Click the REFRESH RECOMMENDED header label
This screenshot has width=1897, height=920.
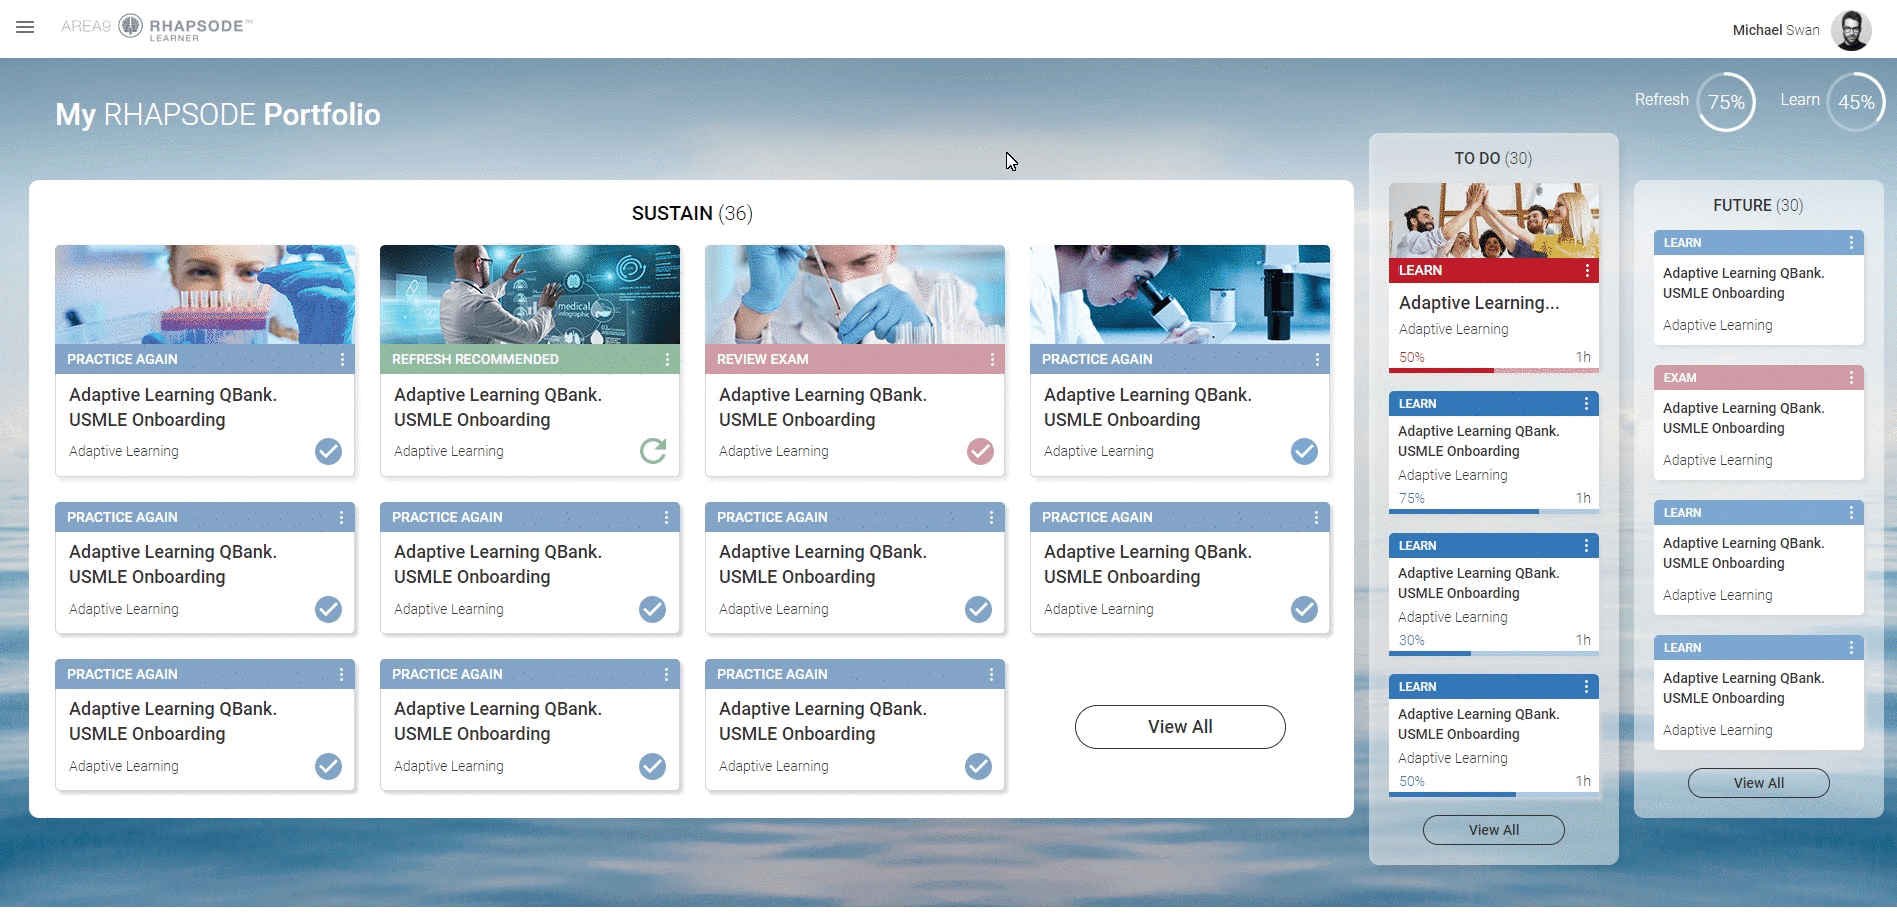pos(475,359)
